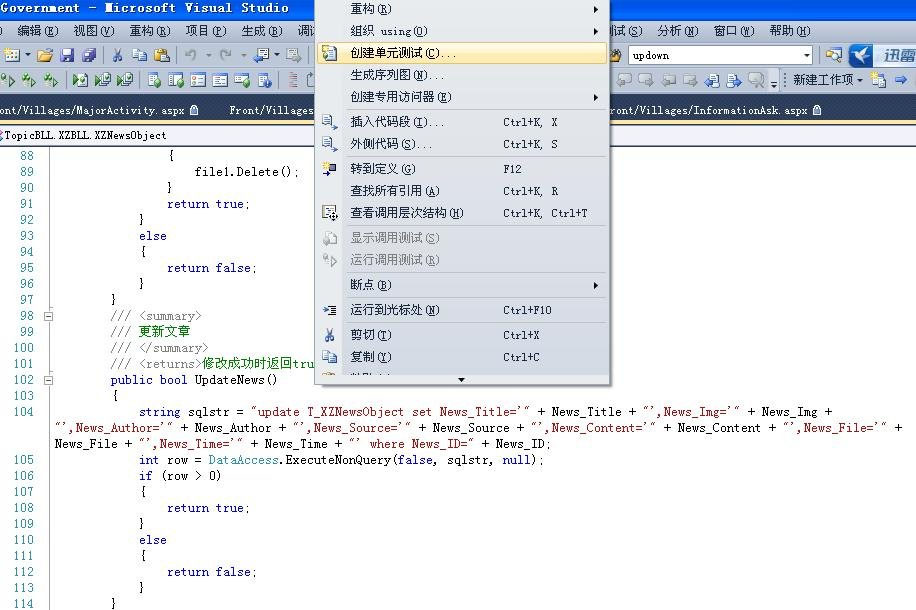
Task: Open toolbar overflow options arrow
Action: pyautogui.click(x=774, y=82)
